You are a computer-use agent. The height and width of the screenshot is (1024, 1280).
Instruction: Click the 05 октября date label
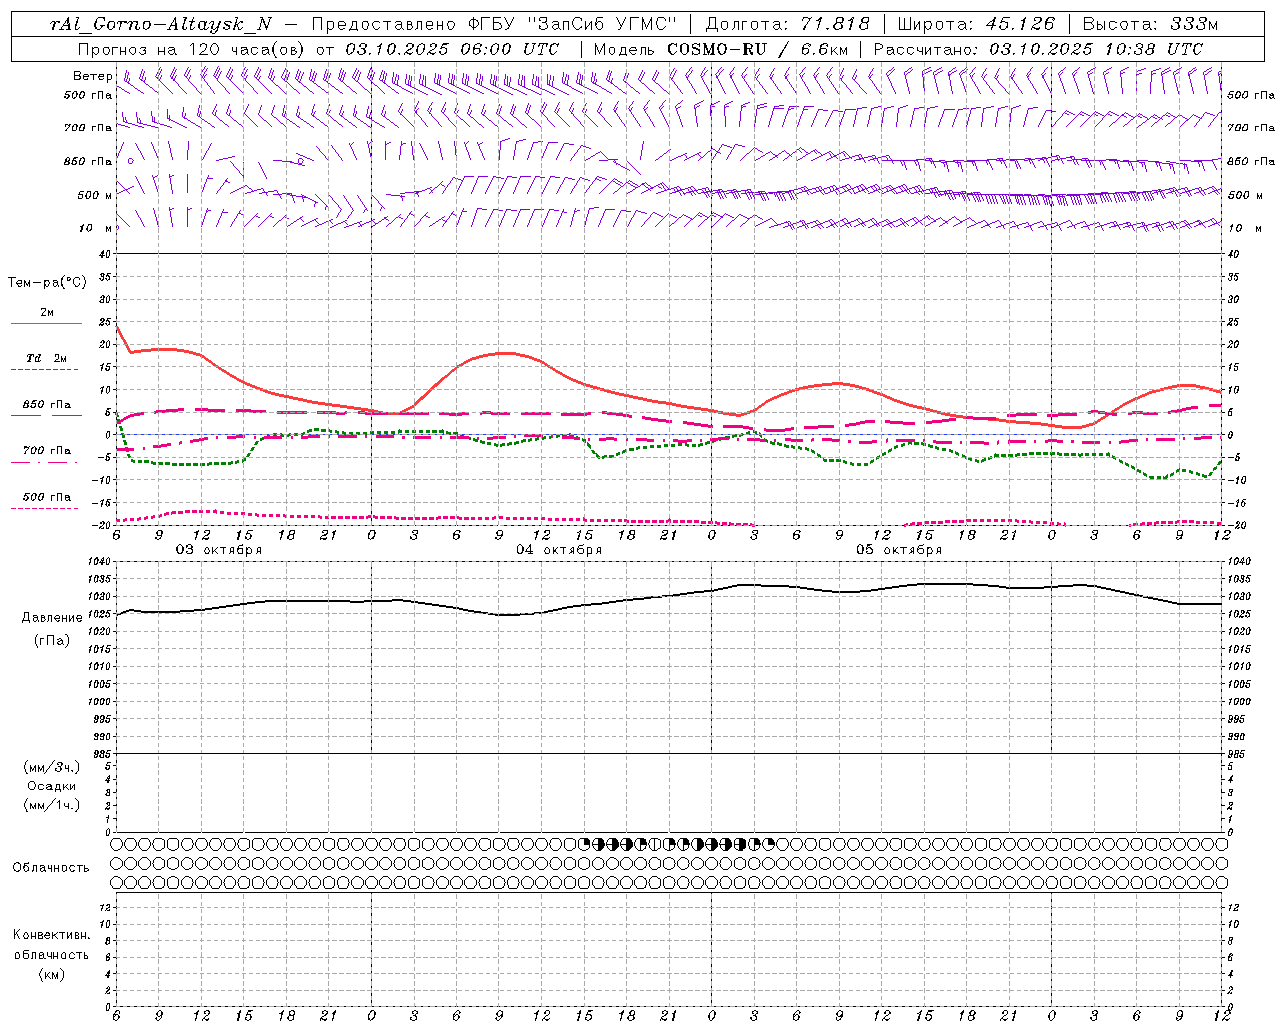pyautogui.click(x=899, y=550)
